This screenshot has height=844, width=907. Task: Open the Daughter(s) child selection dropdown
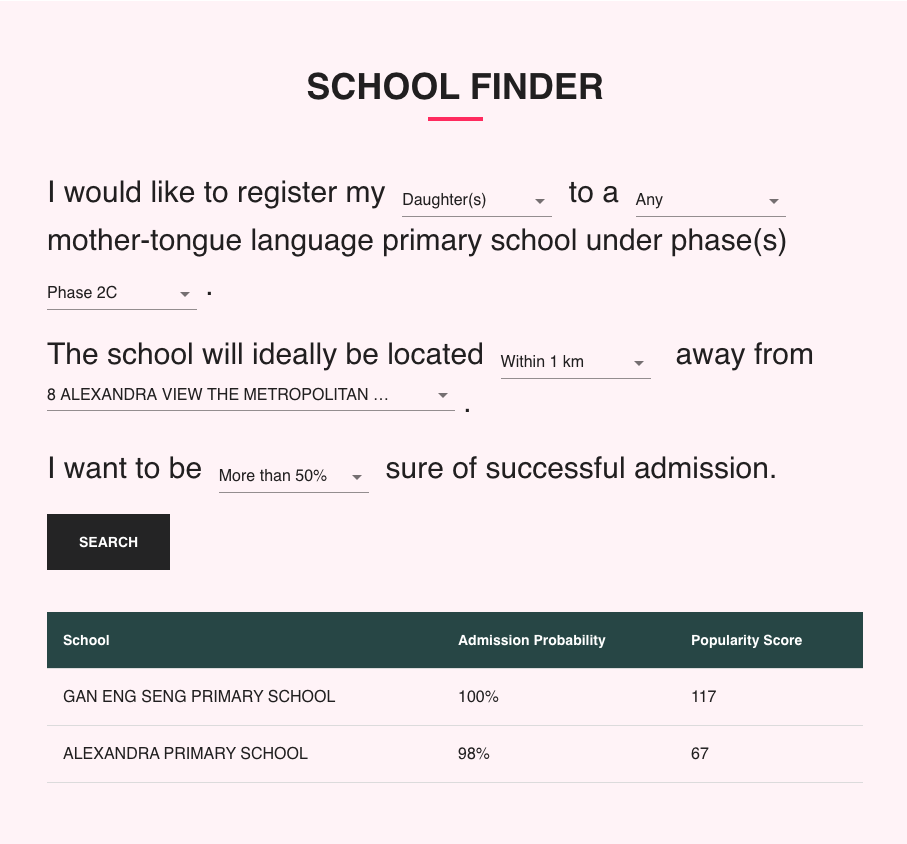pos(477,200)
